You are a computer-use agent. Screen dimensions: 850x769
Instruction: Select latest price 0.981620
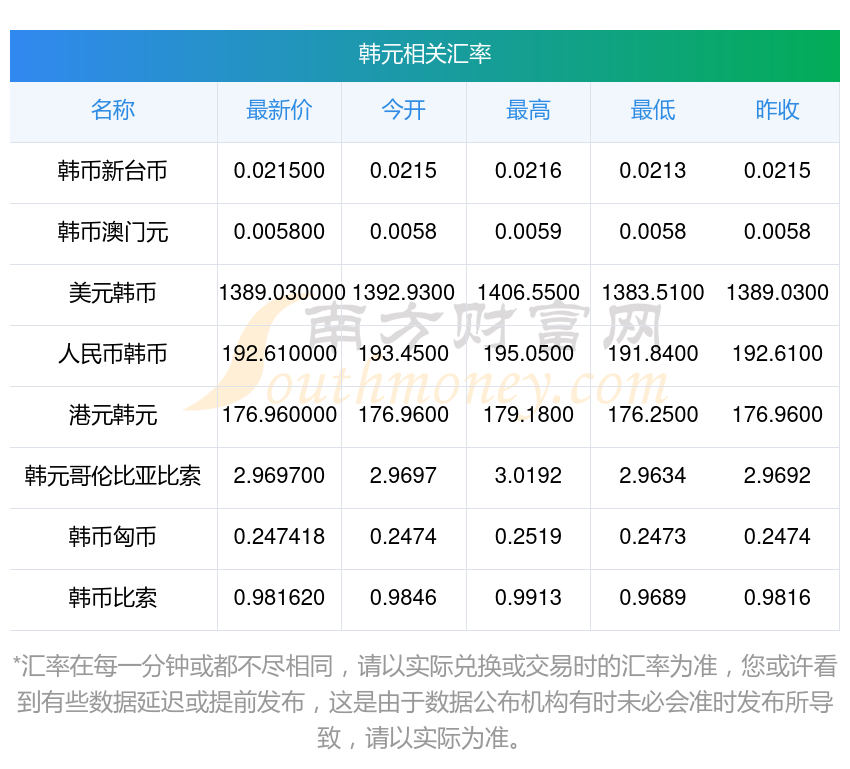[x=279, y=598]
